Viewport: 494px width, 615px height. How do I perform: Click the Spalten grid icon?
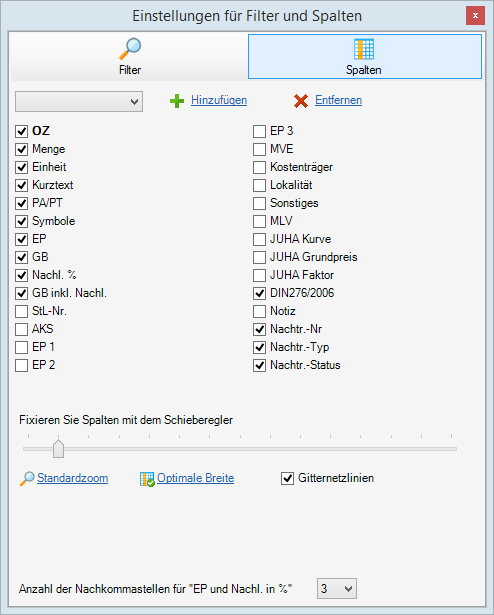(364, 49)
